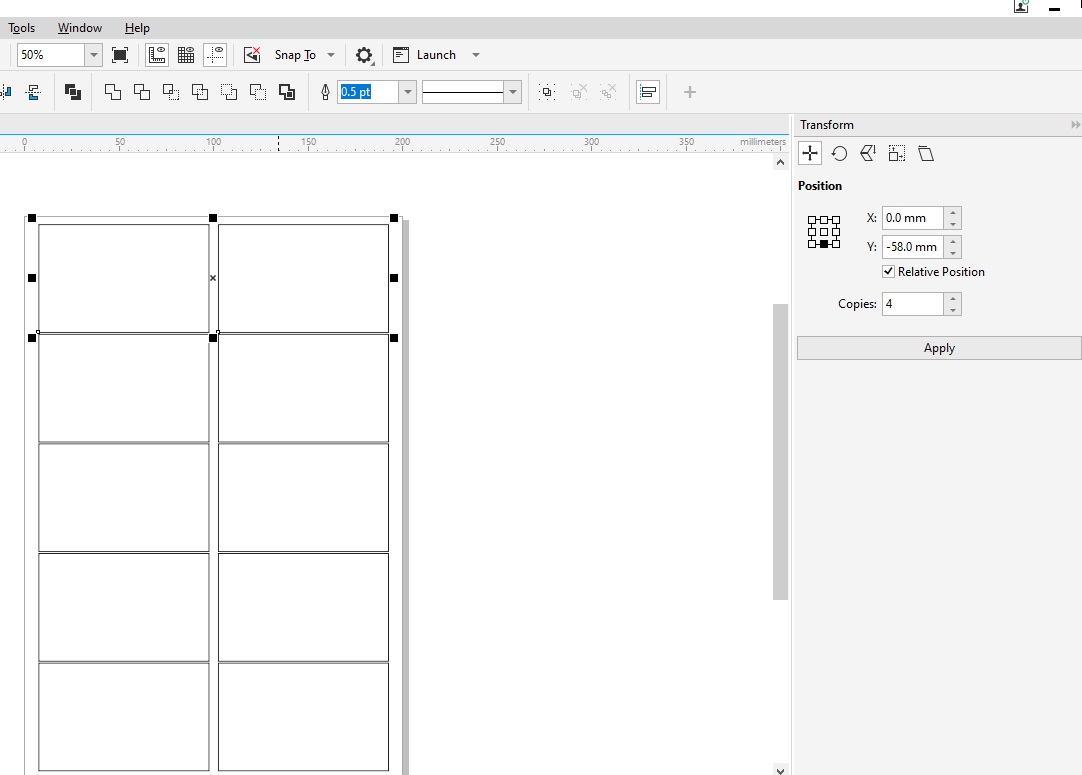Toggle the Show rulers icon

click(x=157, y=55)
